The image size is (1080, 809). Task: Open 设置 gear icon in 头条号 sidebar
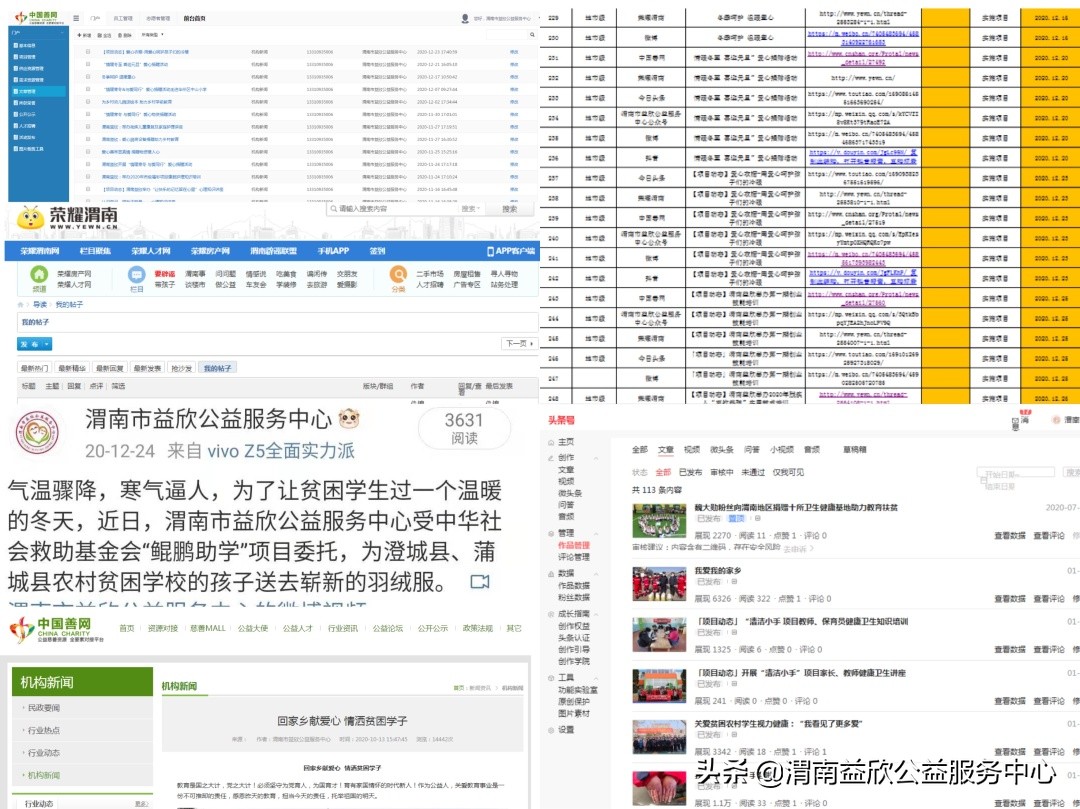551,730
